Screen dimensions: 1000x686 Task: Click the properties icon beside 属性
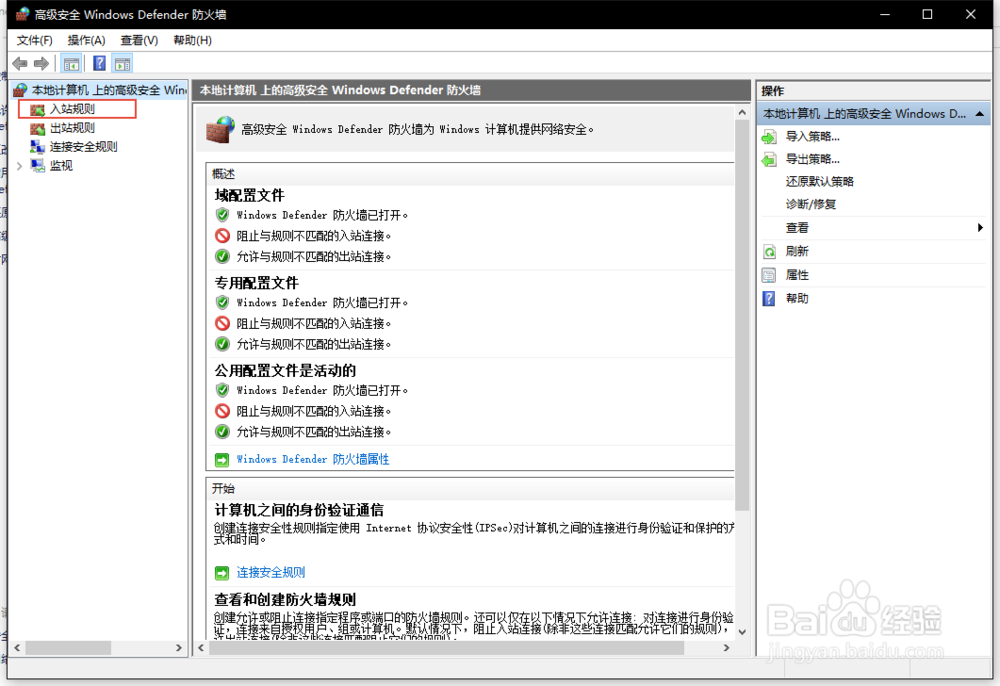(769, 275)
